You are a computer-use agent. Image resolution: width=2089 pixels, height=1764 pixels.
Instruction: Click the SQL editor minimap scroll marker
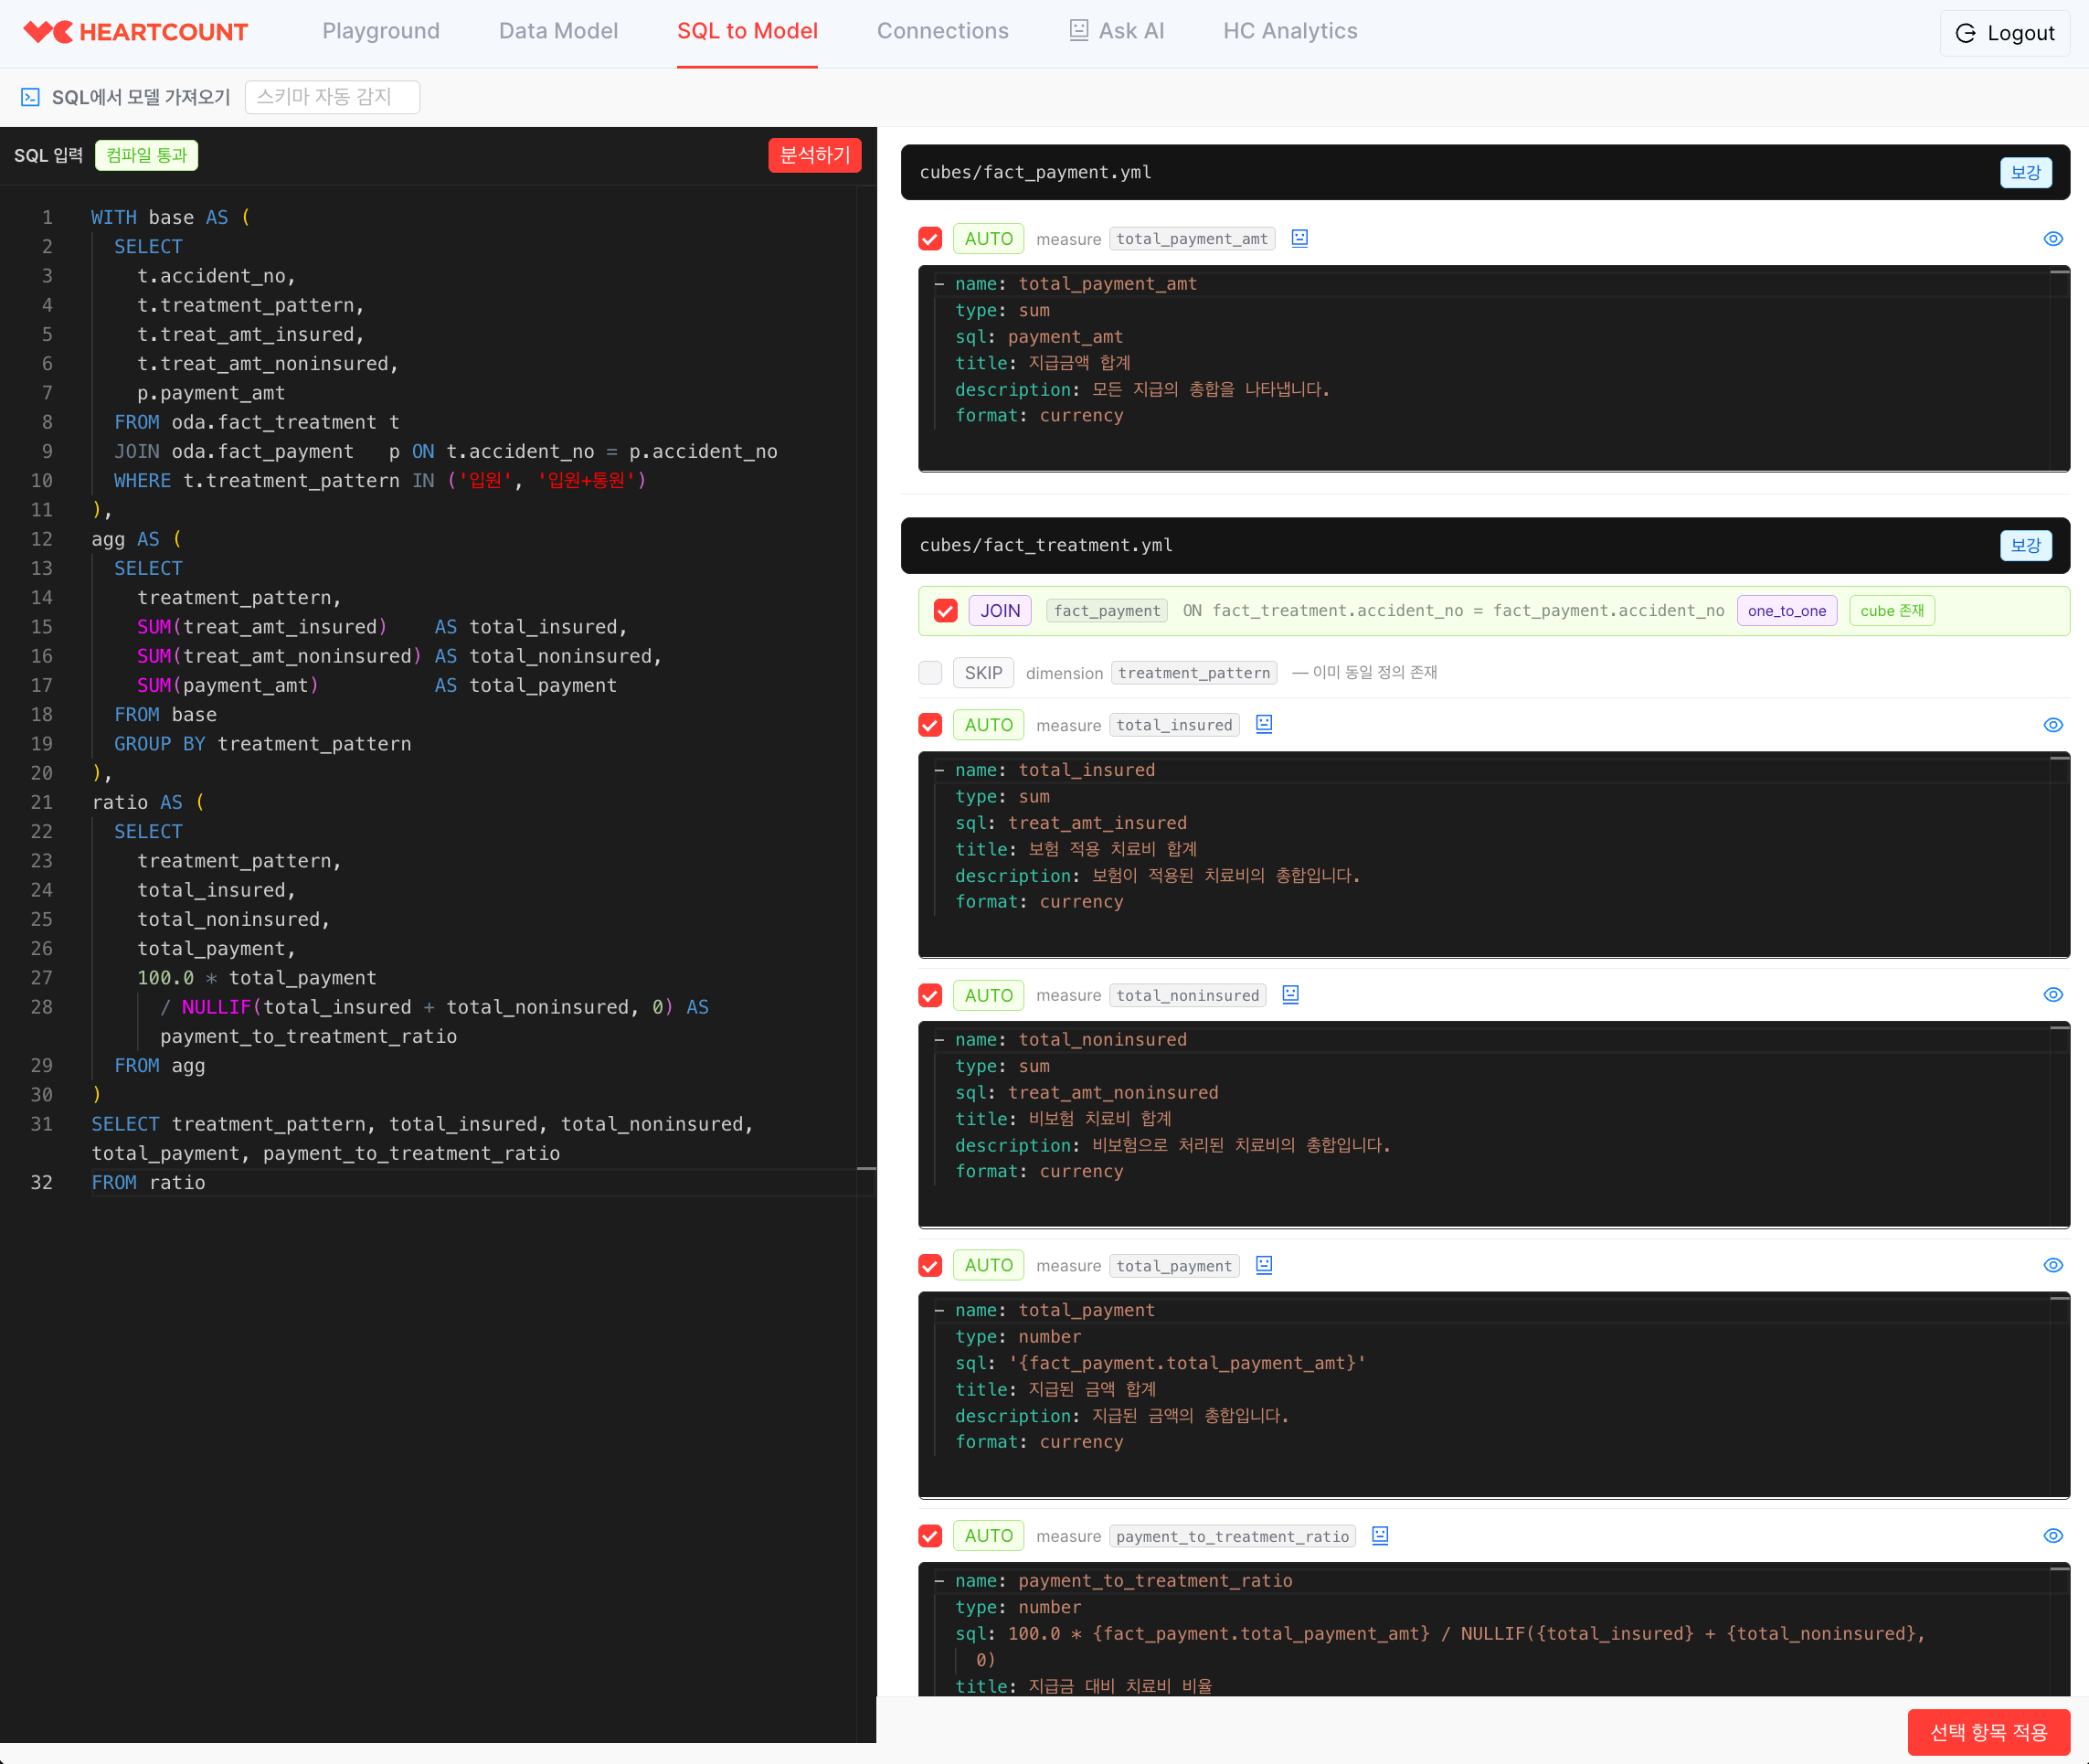click(x=866, y=1168)
